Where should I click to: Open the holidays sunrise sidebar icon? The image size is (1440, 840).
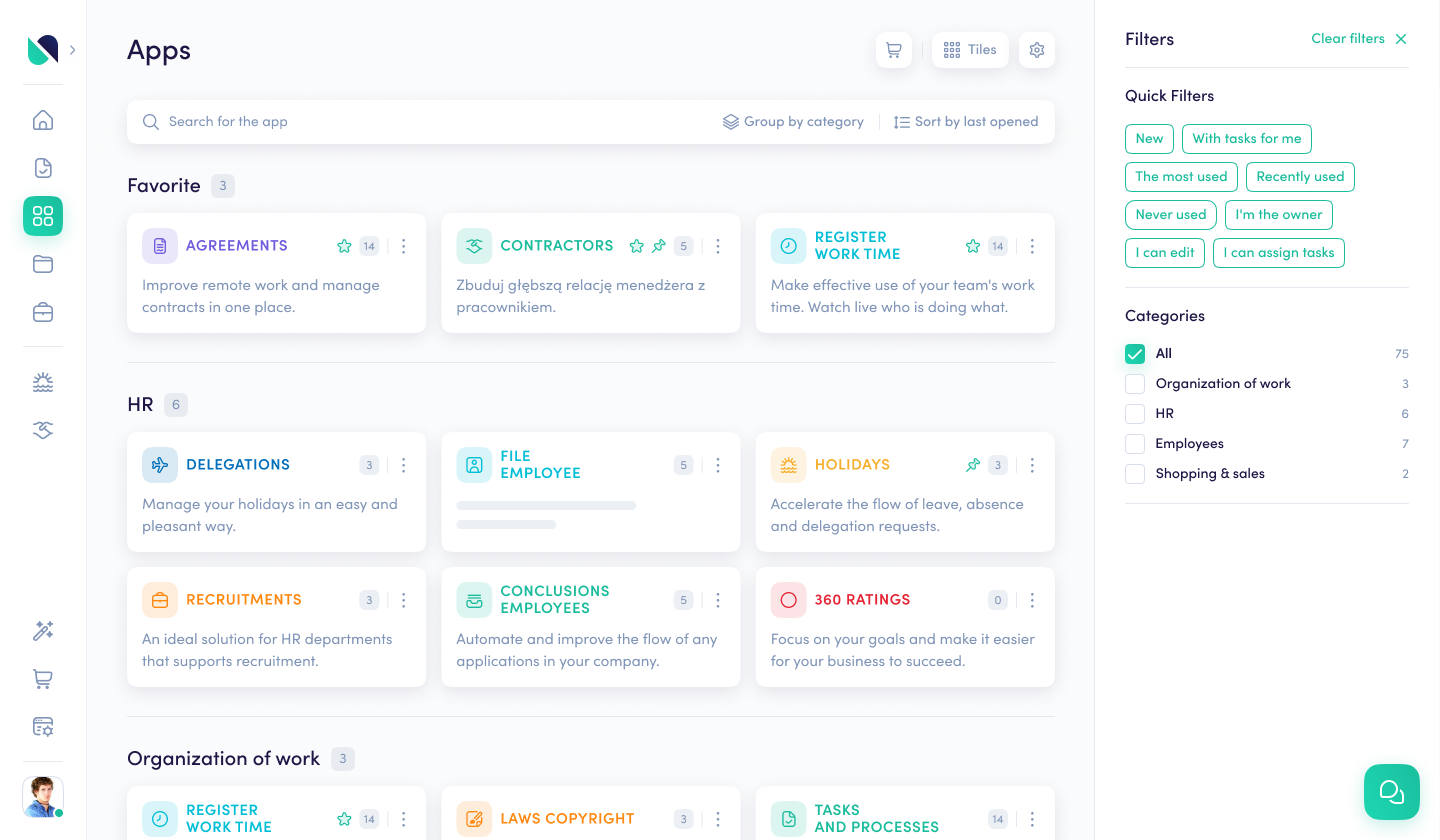point(43,382)
